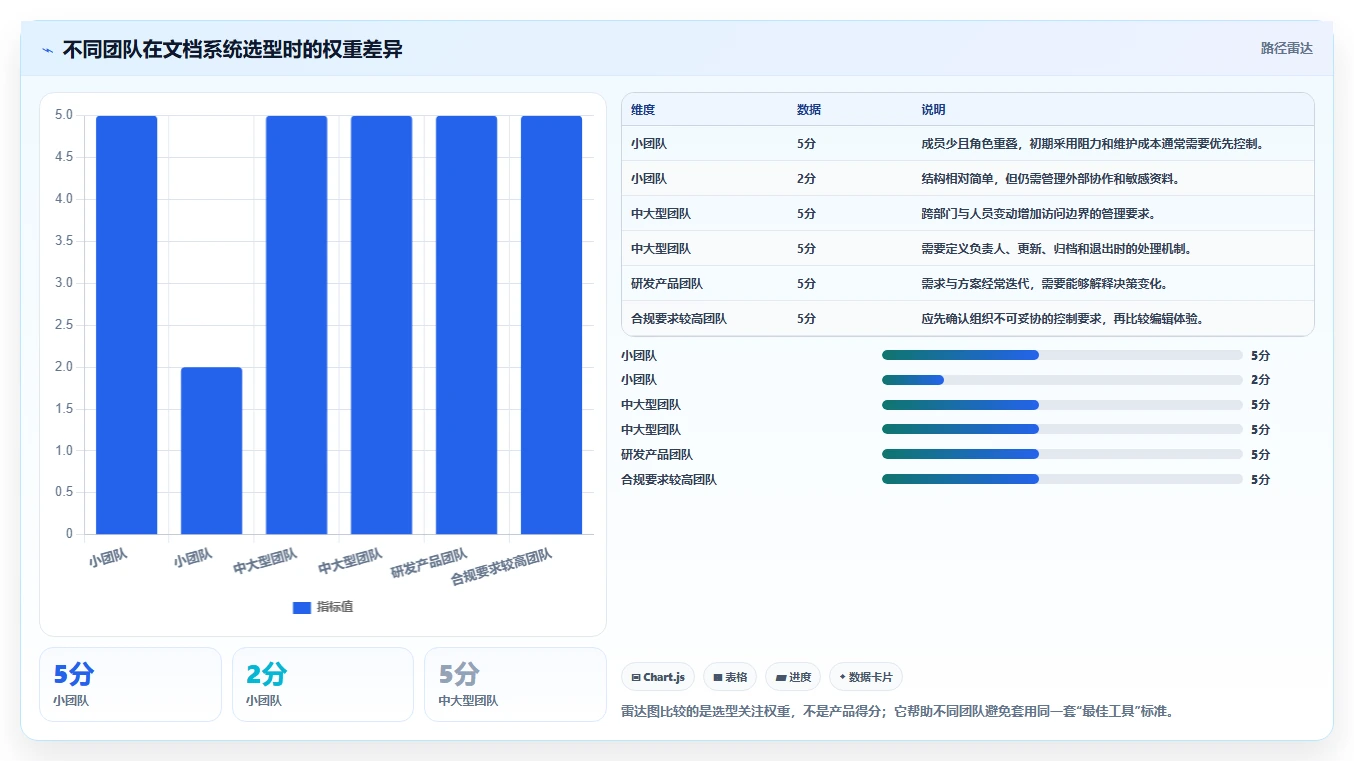The height and width of the screenshot is (761, 1354).
Task: Click the chart bar for 研发产品团队
Action: coord(466,325)
